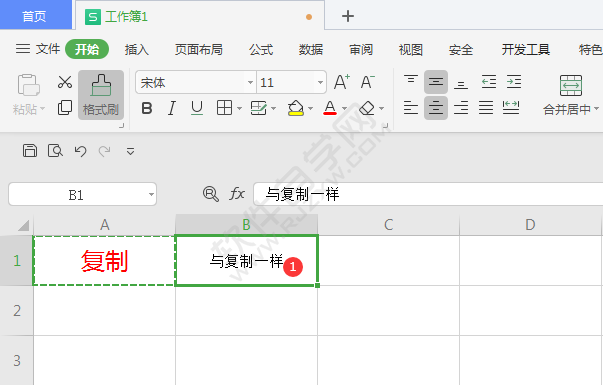Toggle Bold formatting
This screenshot has height=385, width=603.
pyautogui.click(x=147, y=108)
